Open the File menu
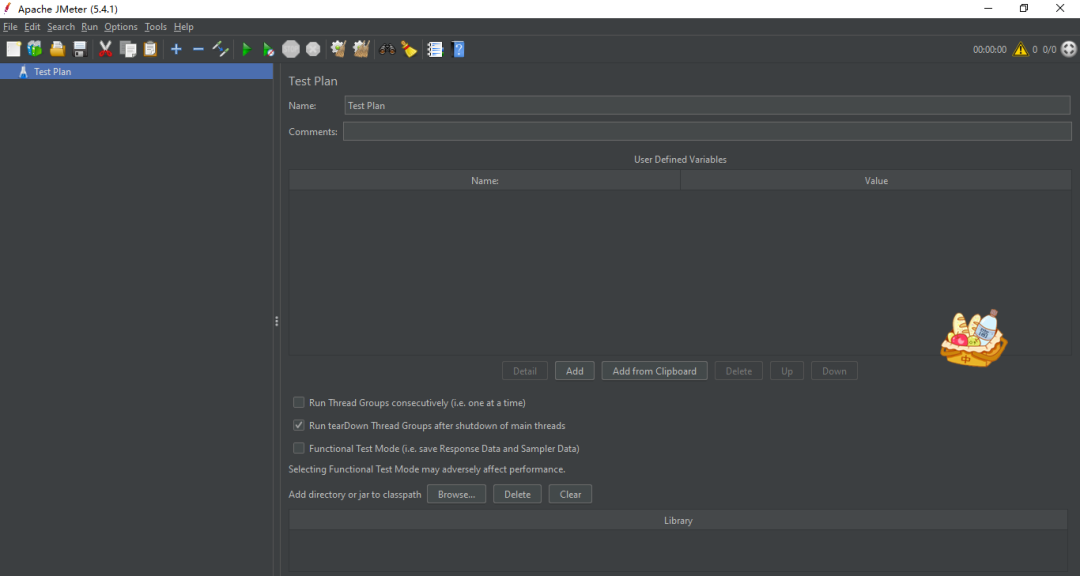1080x576 pixels. (10, 27)
